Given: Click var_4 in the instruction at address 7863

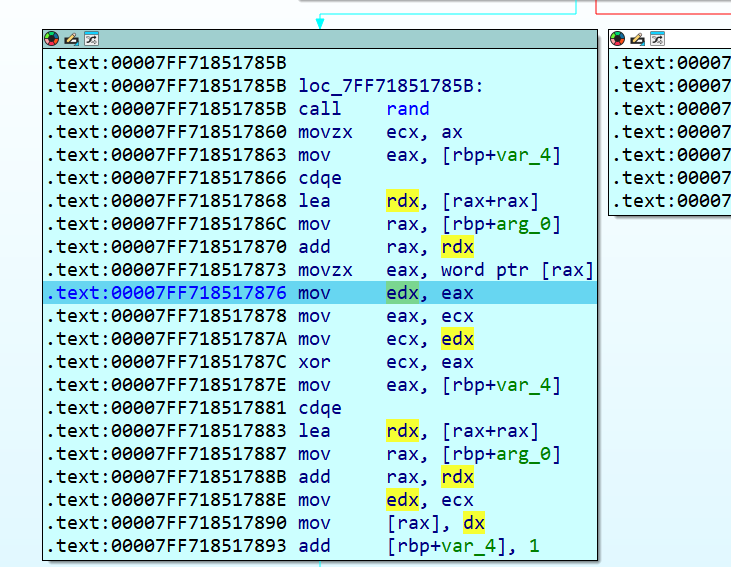Looking at the screenshot, I should click(x=524, y=155).
